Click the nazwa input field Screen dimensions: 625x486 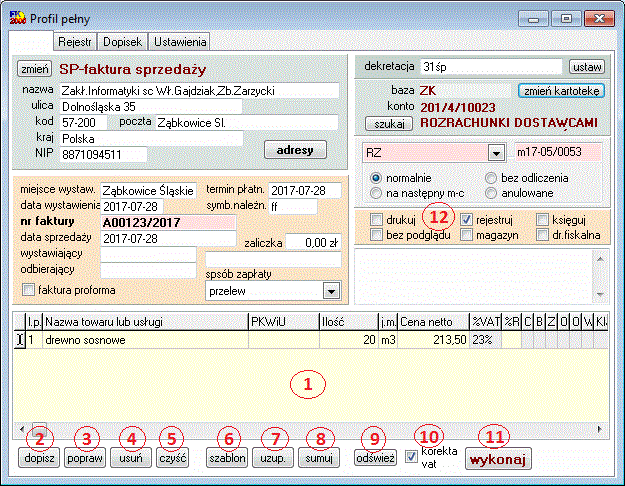199,91
